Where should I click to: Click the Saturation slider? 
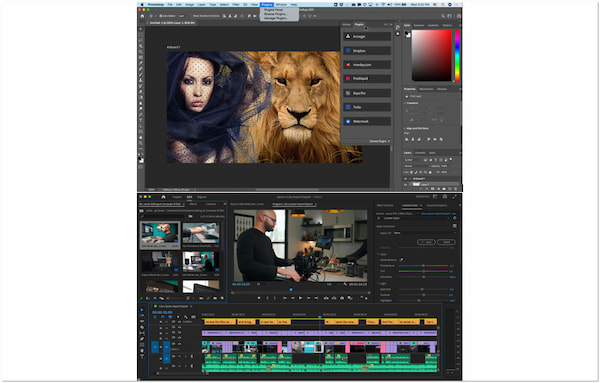[423, 277]
